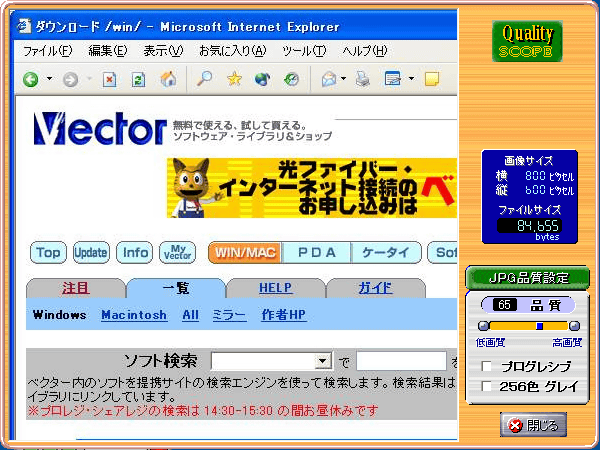Screen dimensions: 600x450
Task: Open the History clock icon
Action: [x=291, y=79]
